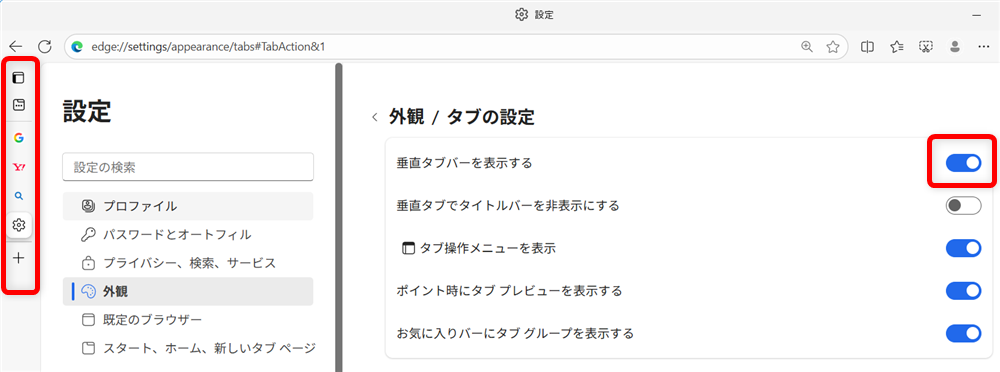The image size is (1000, 372).
Task: Open the tab actions menu icon in vertical bar
Action: click(x=18, y=78)
